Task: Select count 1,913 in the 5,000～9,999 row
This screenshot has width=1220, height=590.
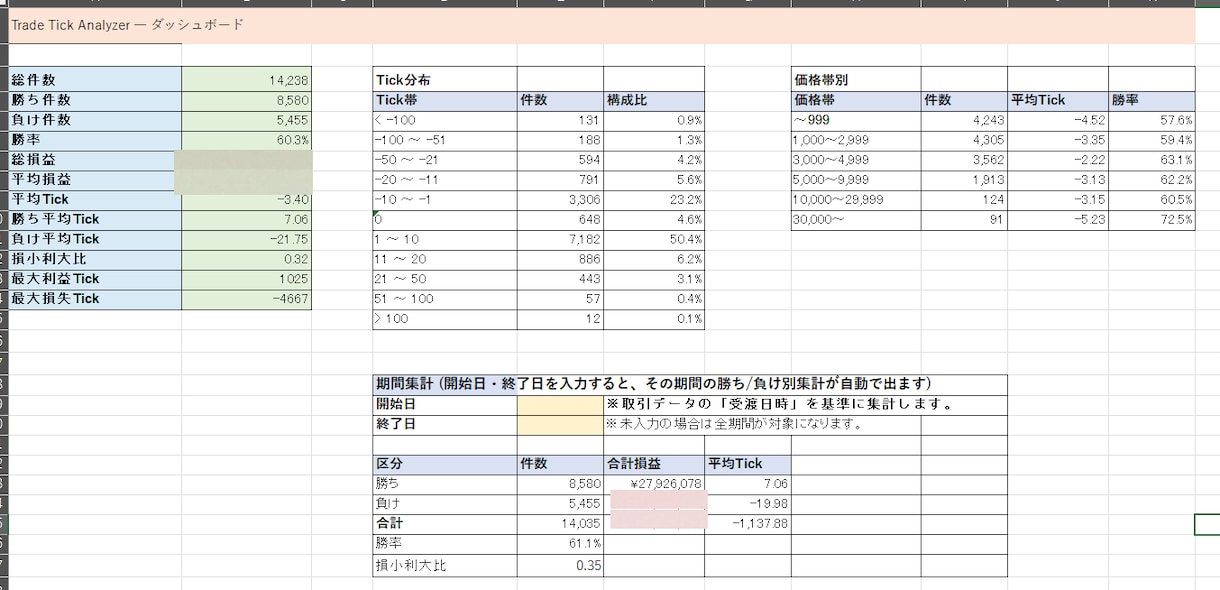Action: tap(964, 180)
